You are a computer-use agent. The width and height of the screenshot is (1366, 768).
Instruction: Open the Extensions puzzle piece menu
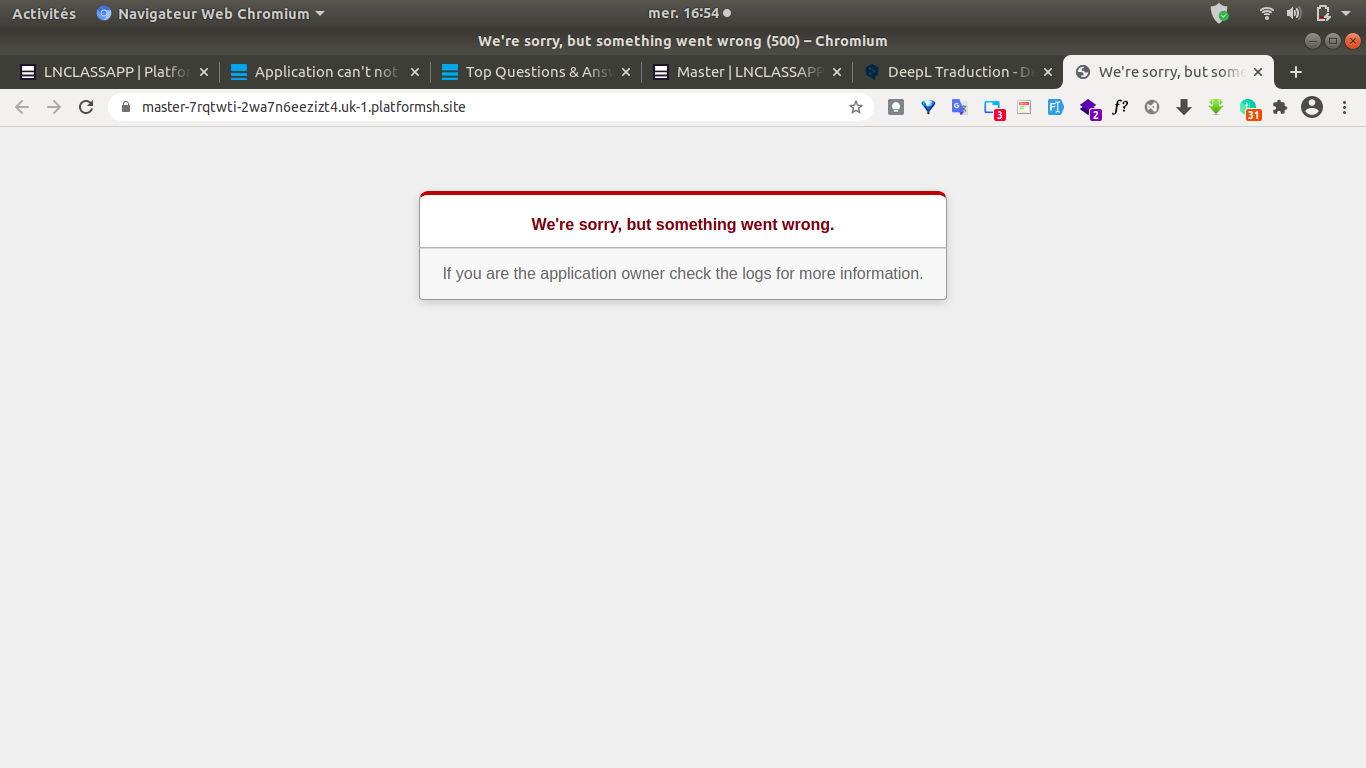[1280, 107]
